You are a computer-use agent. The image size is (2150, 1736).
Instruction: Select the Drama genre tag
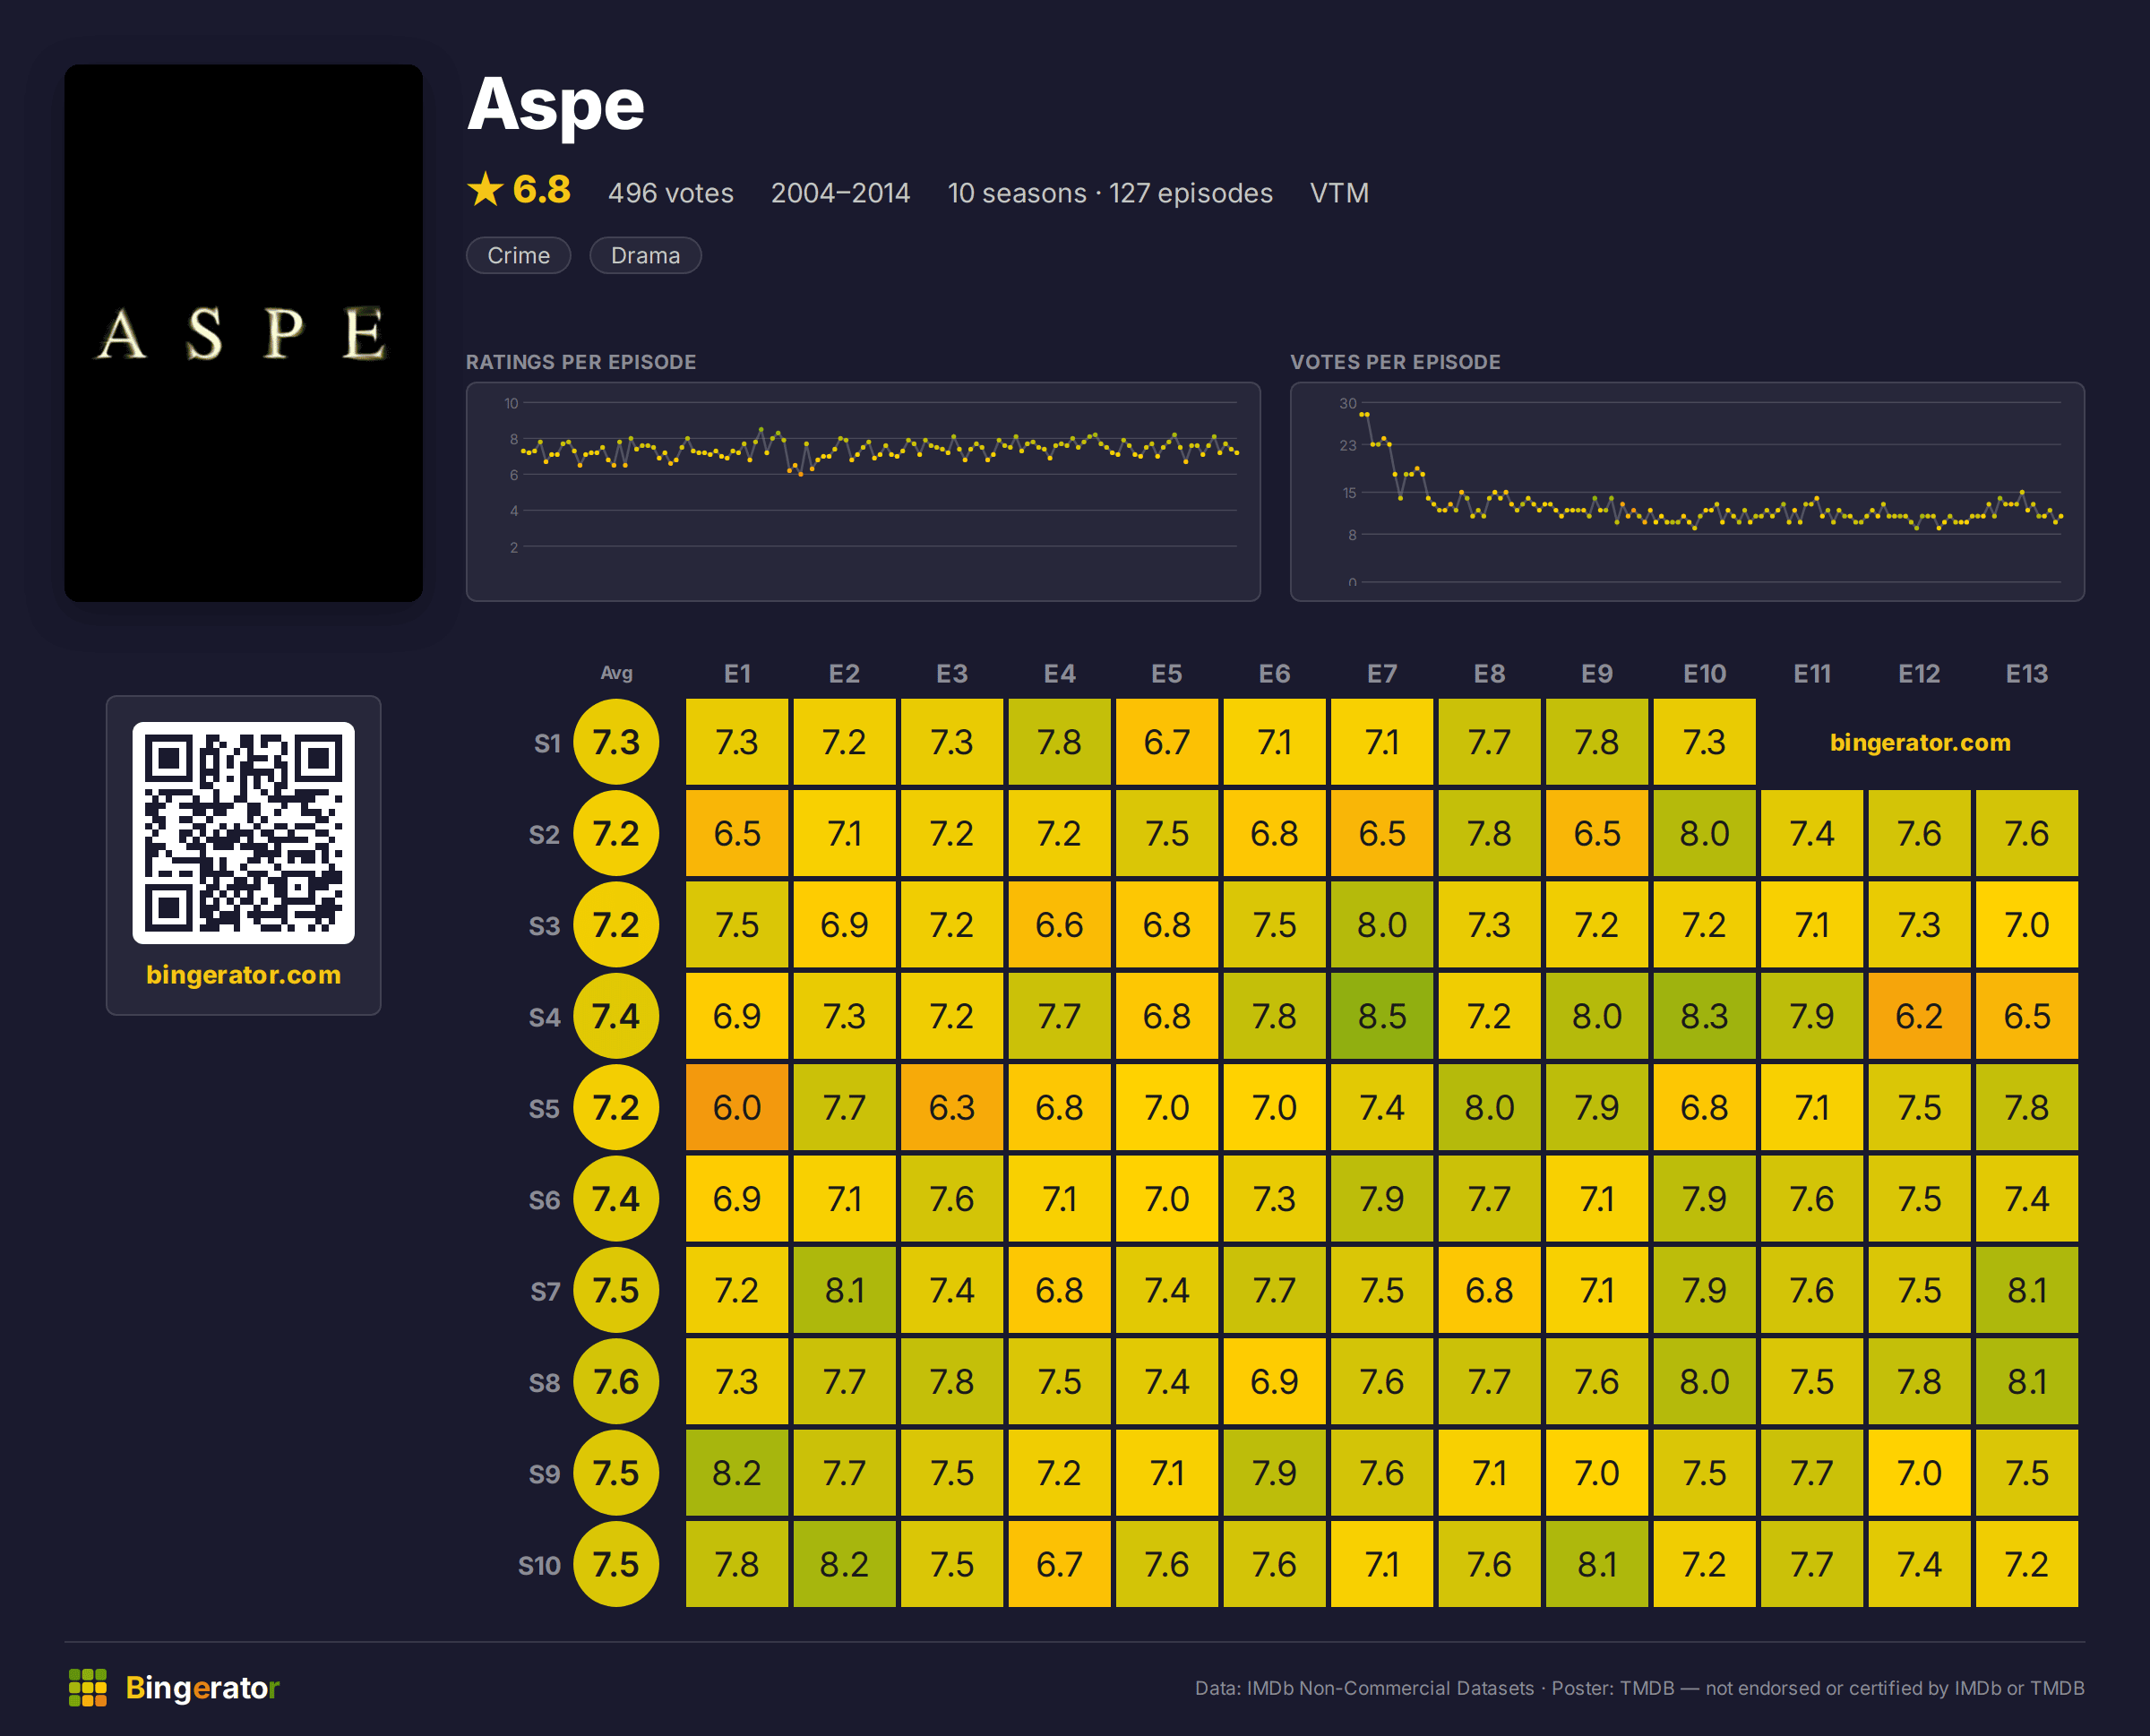point(645,255)
